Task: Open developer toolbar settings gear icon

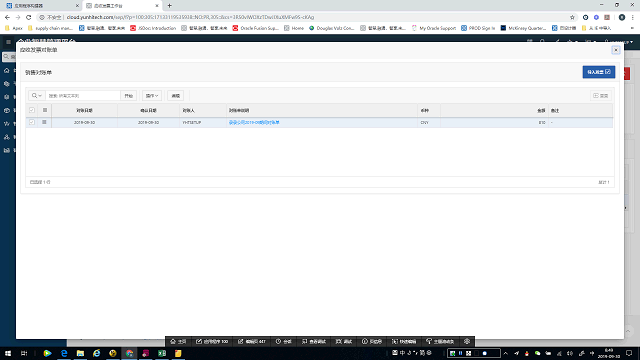Action: (467, 342)
